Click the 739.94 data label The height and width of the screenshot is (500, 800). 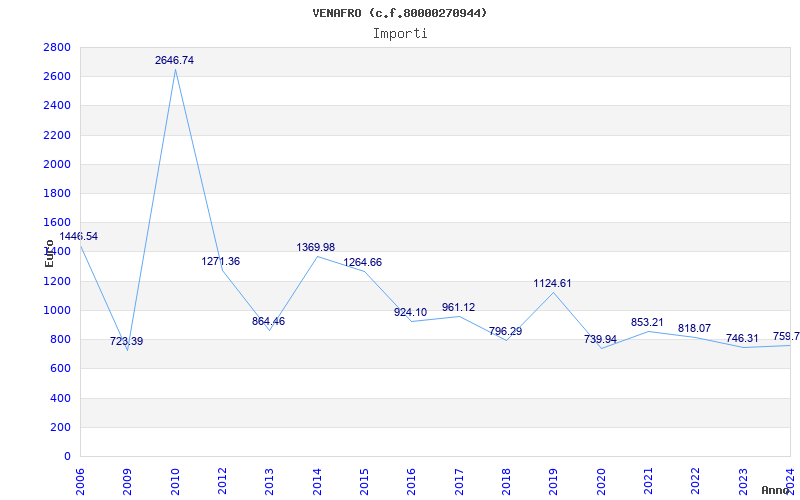tap(601, 339)
